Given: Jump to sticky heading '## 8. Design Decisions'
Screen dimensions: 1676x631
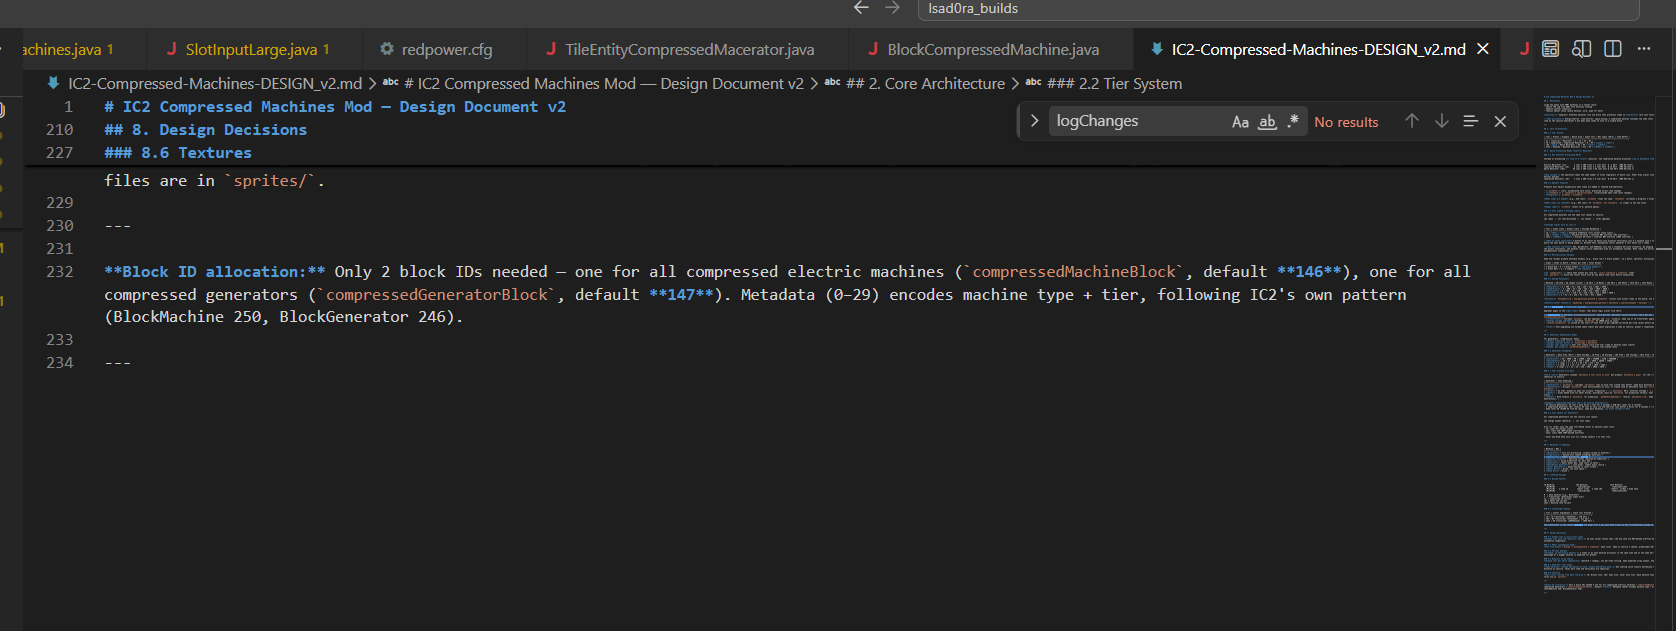Looking at the screenshot, I should (206, 130).
